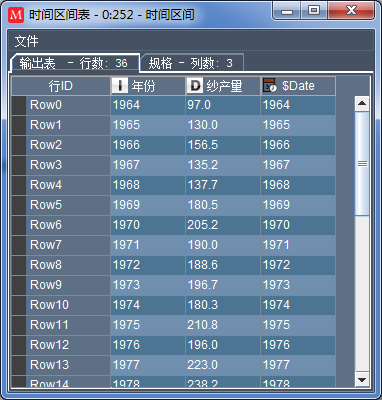Select the $Date cell showing 1967
This screenshot has width=382, height=400.
point(298,165)
